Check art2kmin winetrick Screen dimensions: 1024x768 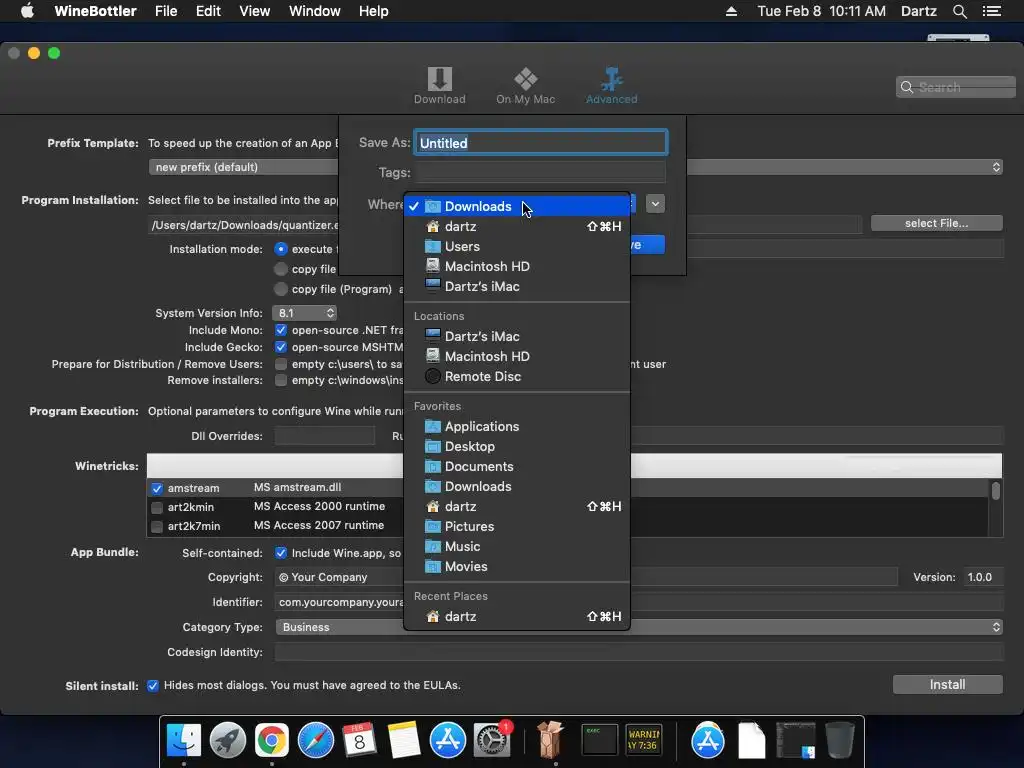tap(157, 507)
